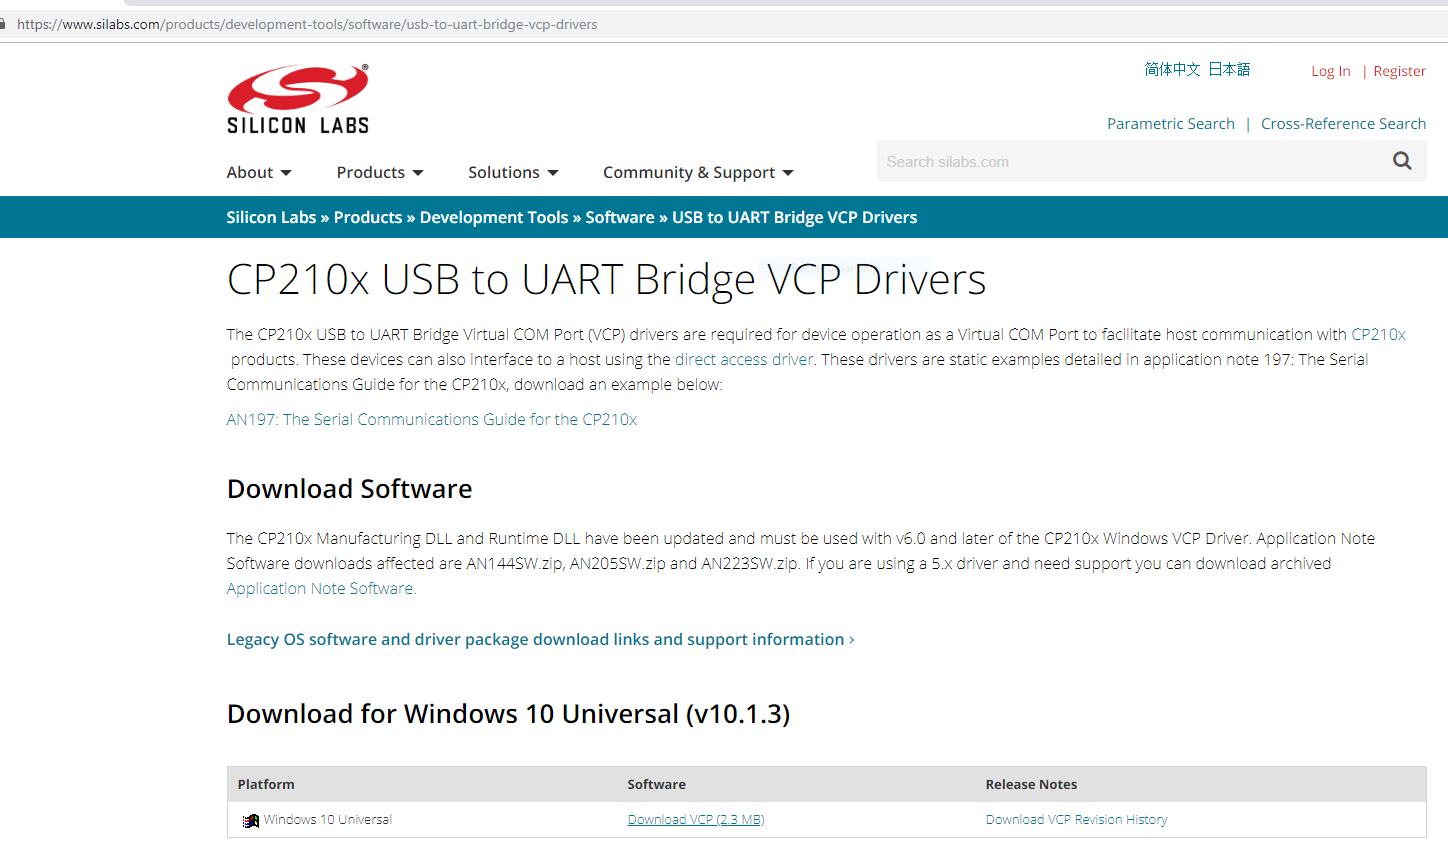Open Cross-Reference Search
The height and width of the screenshot is (865, 1448).
point(1343,124)
